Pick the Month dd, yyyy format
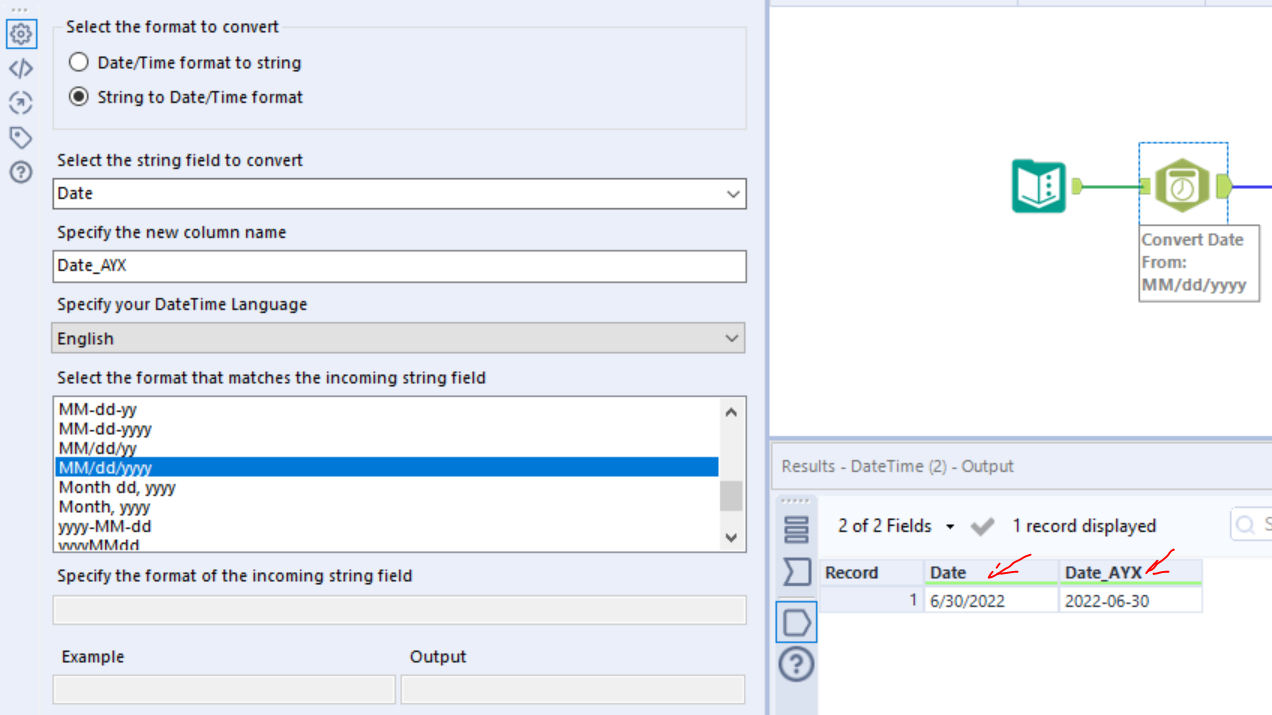1272x715 pixels. [x=117, y=488]
